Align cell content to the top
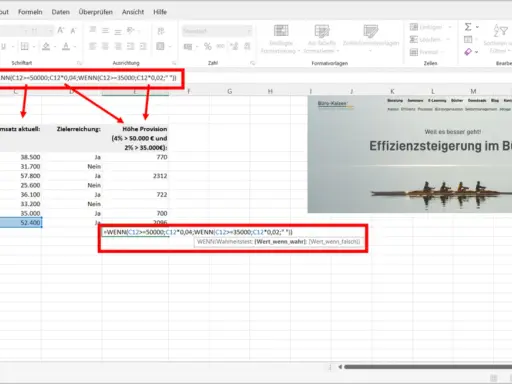The width and height of the screenshot is (512, 384). pos(93,30)
